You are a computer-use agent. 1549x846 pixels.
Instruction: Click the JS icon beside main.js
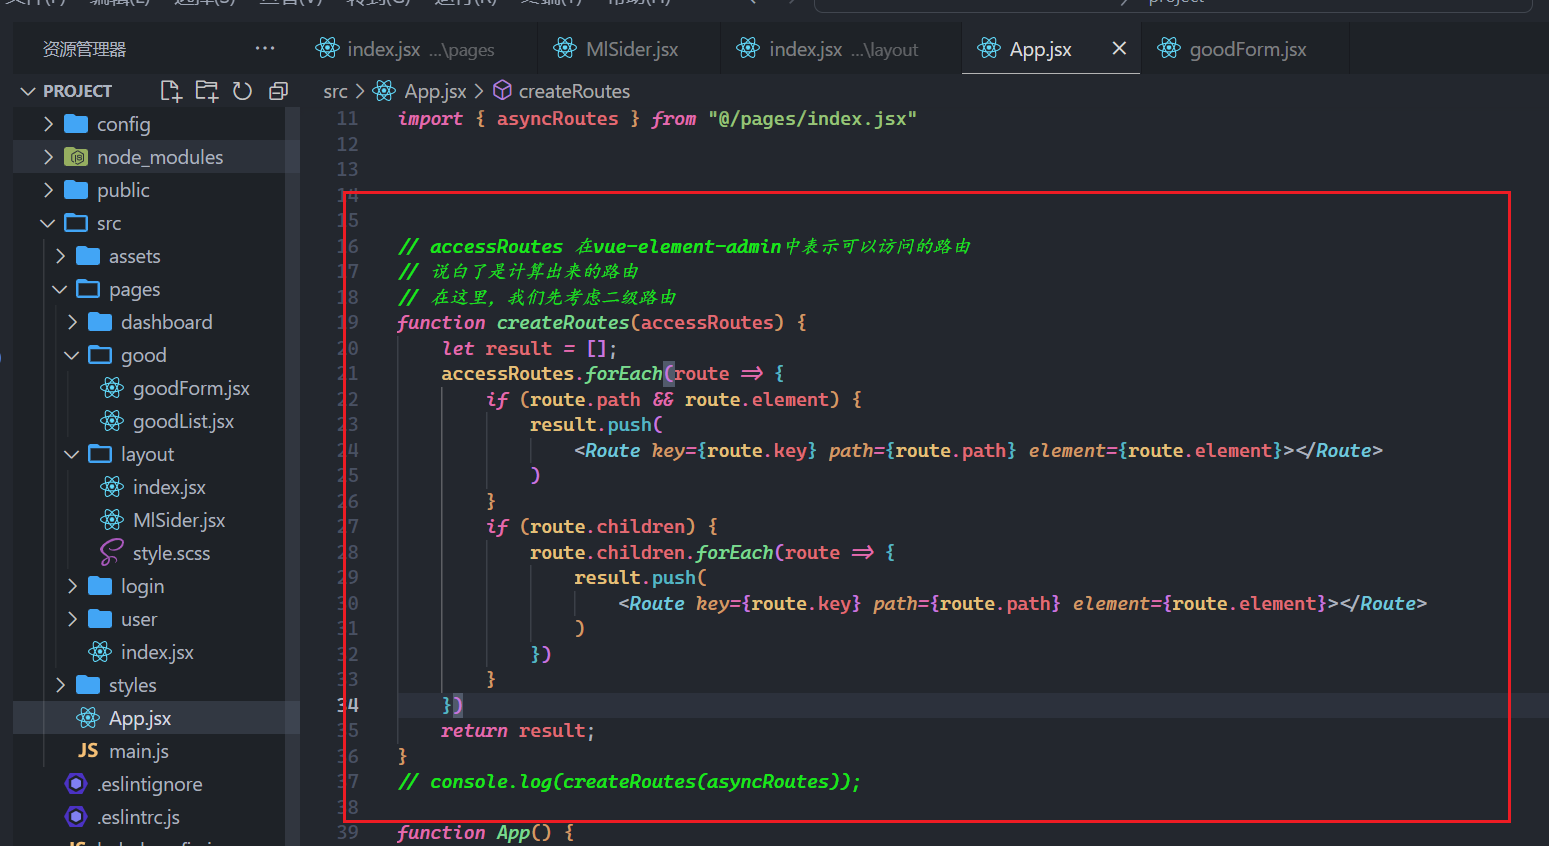click(x=88, y=751)
